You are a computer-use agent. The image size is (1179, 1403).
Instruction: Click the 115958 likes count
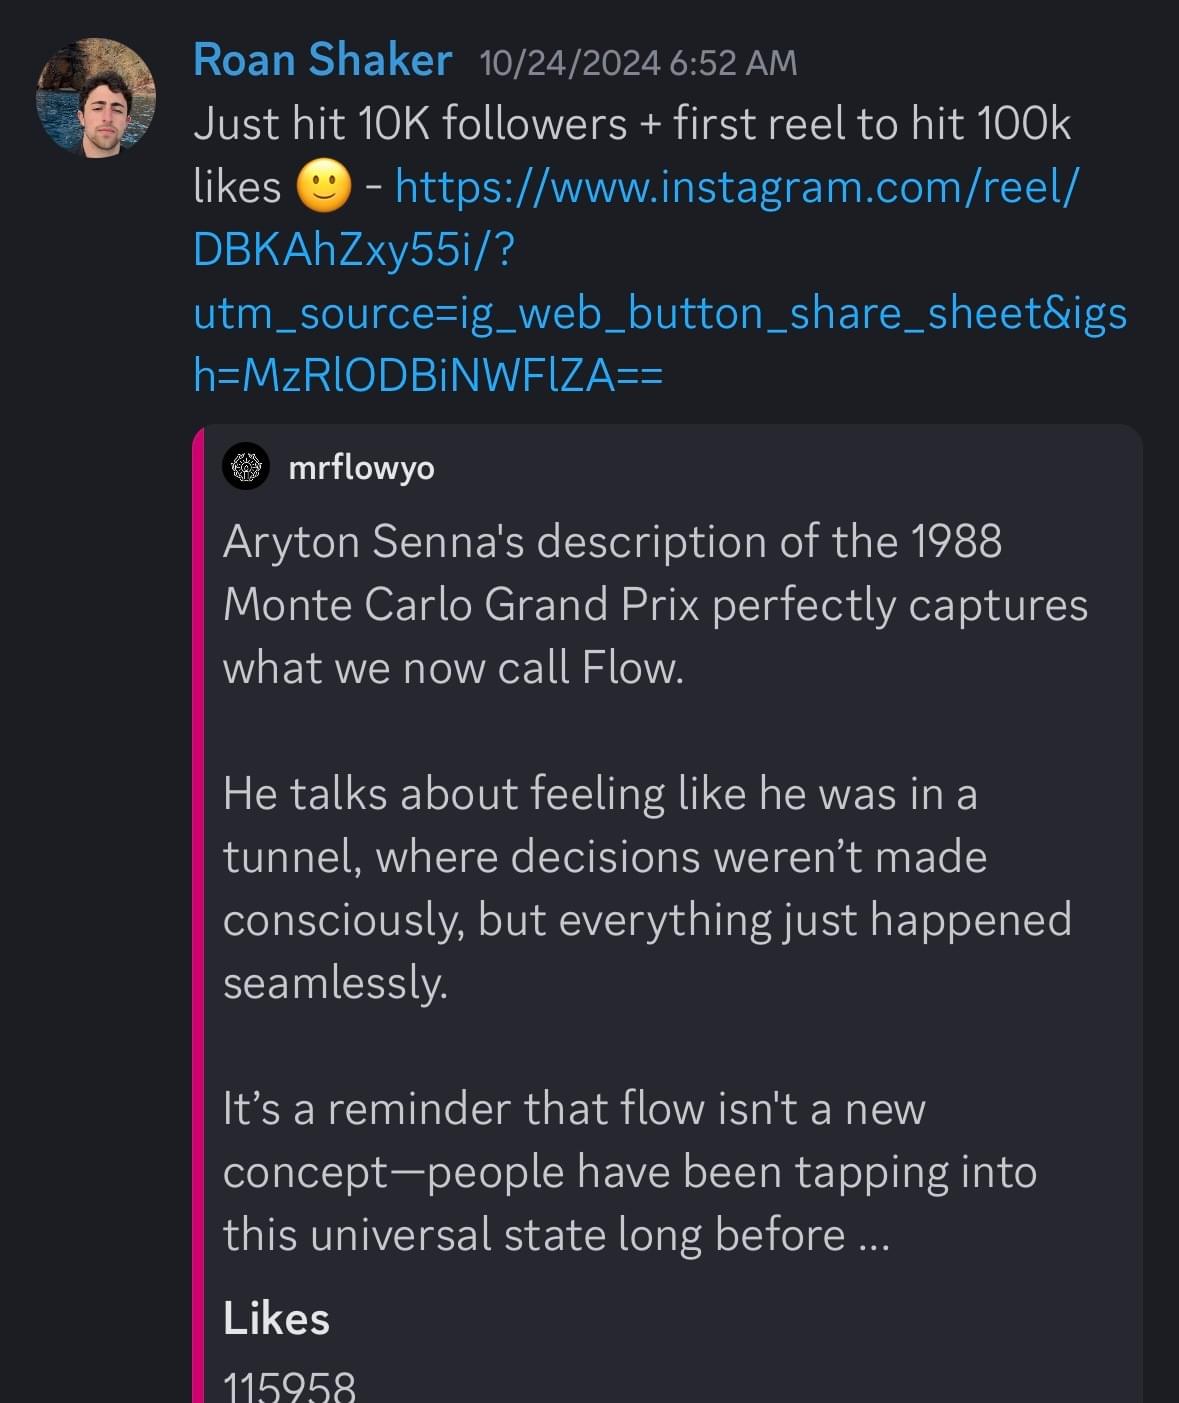point(289,1386)
